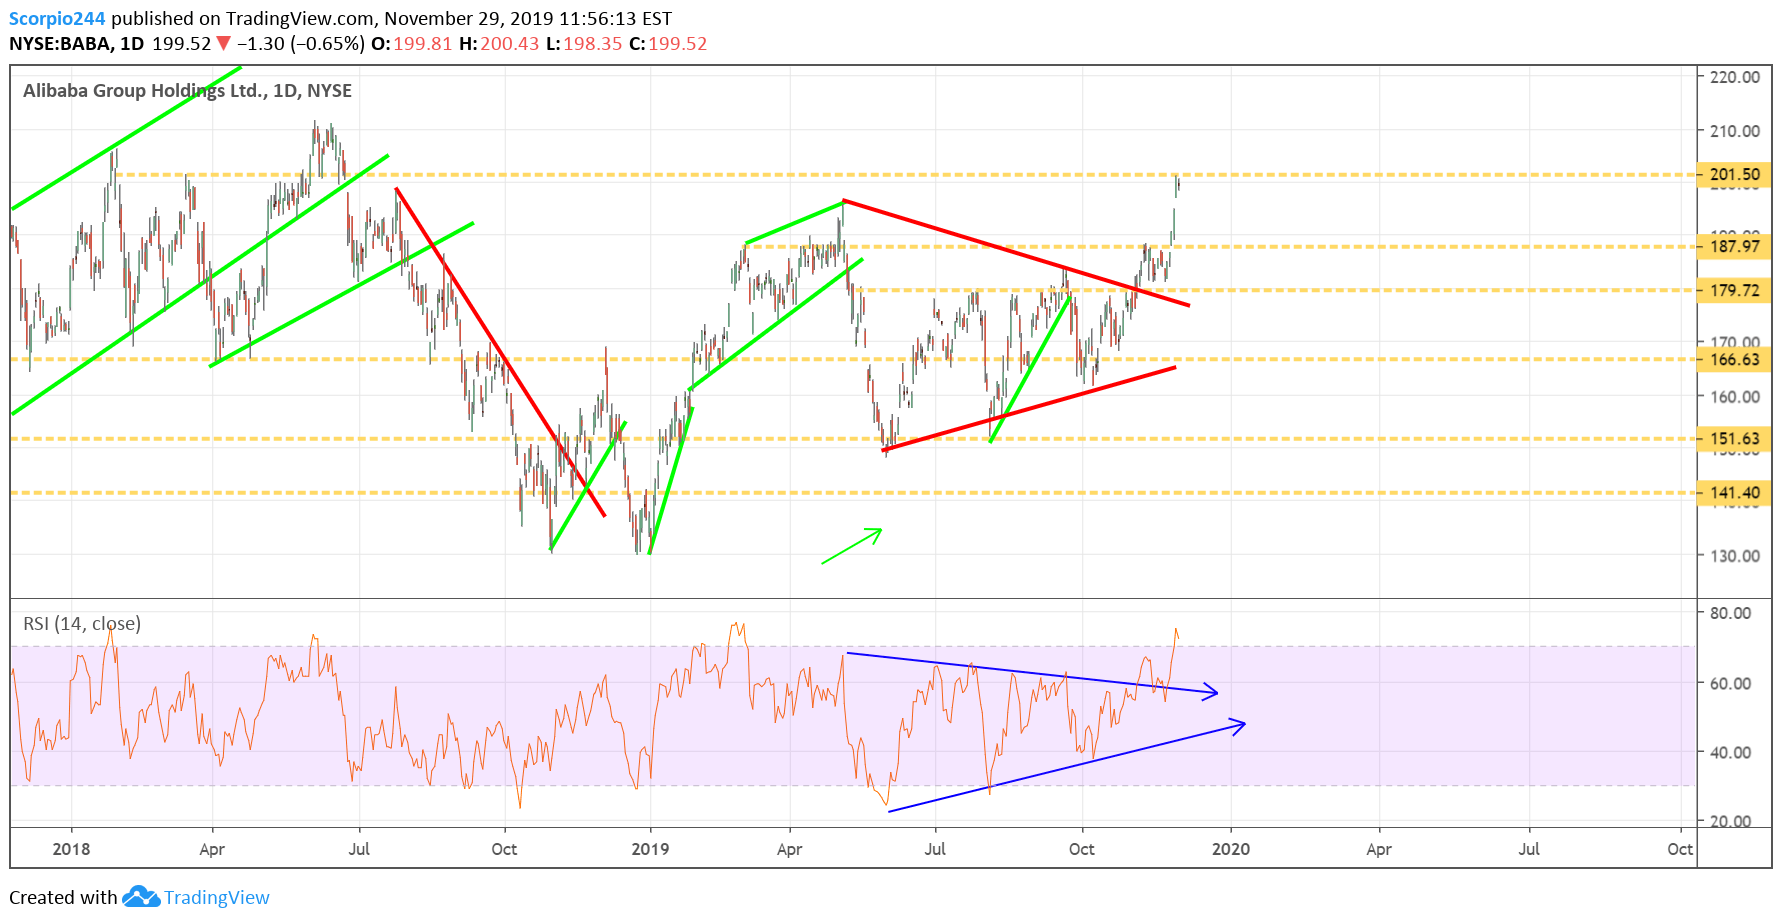Click the high value H:200.43

499,44
